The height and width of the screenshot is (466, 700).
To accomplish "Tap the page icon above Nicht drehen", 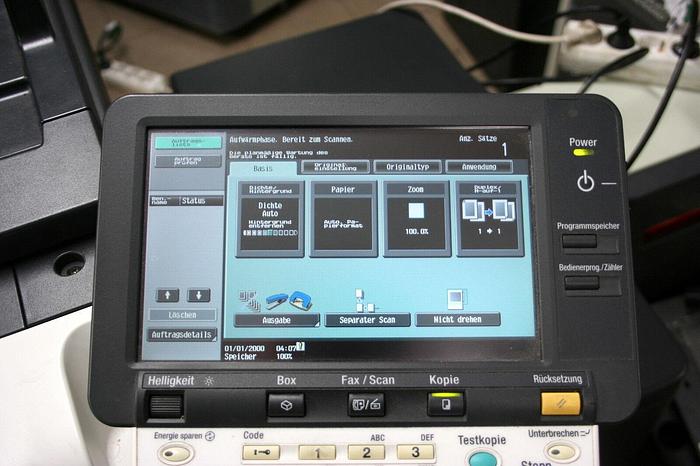I will pos(457,299).
